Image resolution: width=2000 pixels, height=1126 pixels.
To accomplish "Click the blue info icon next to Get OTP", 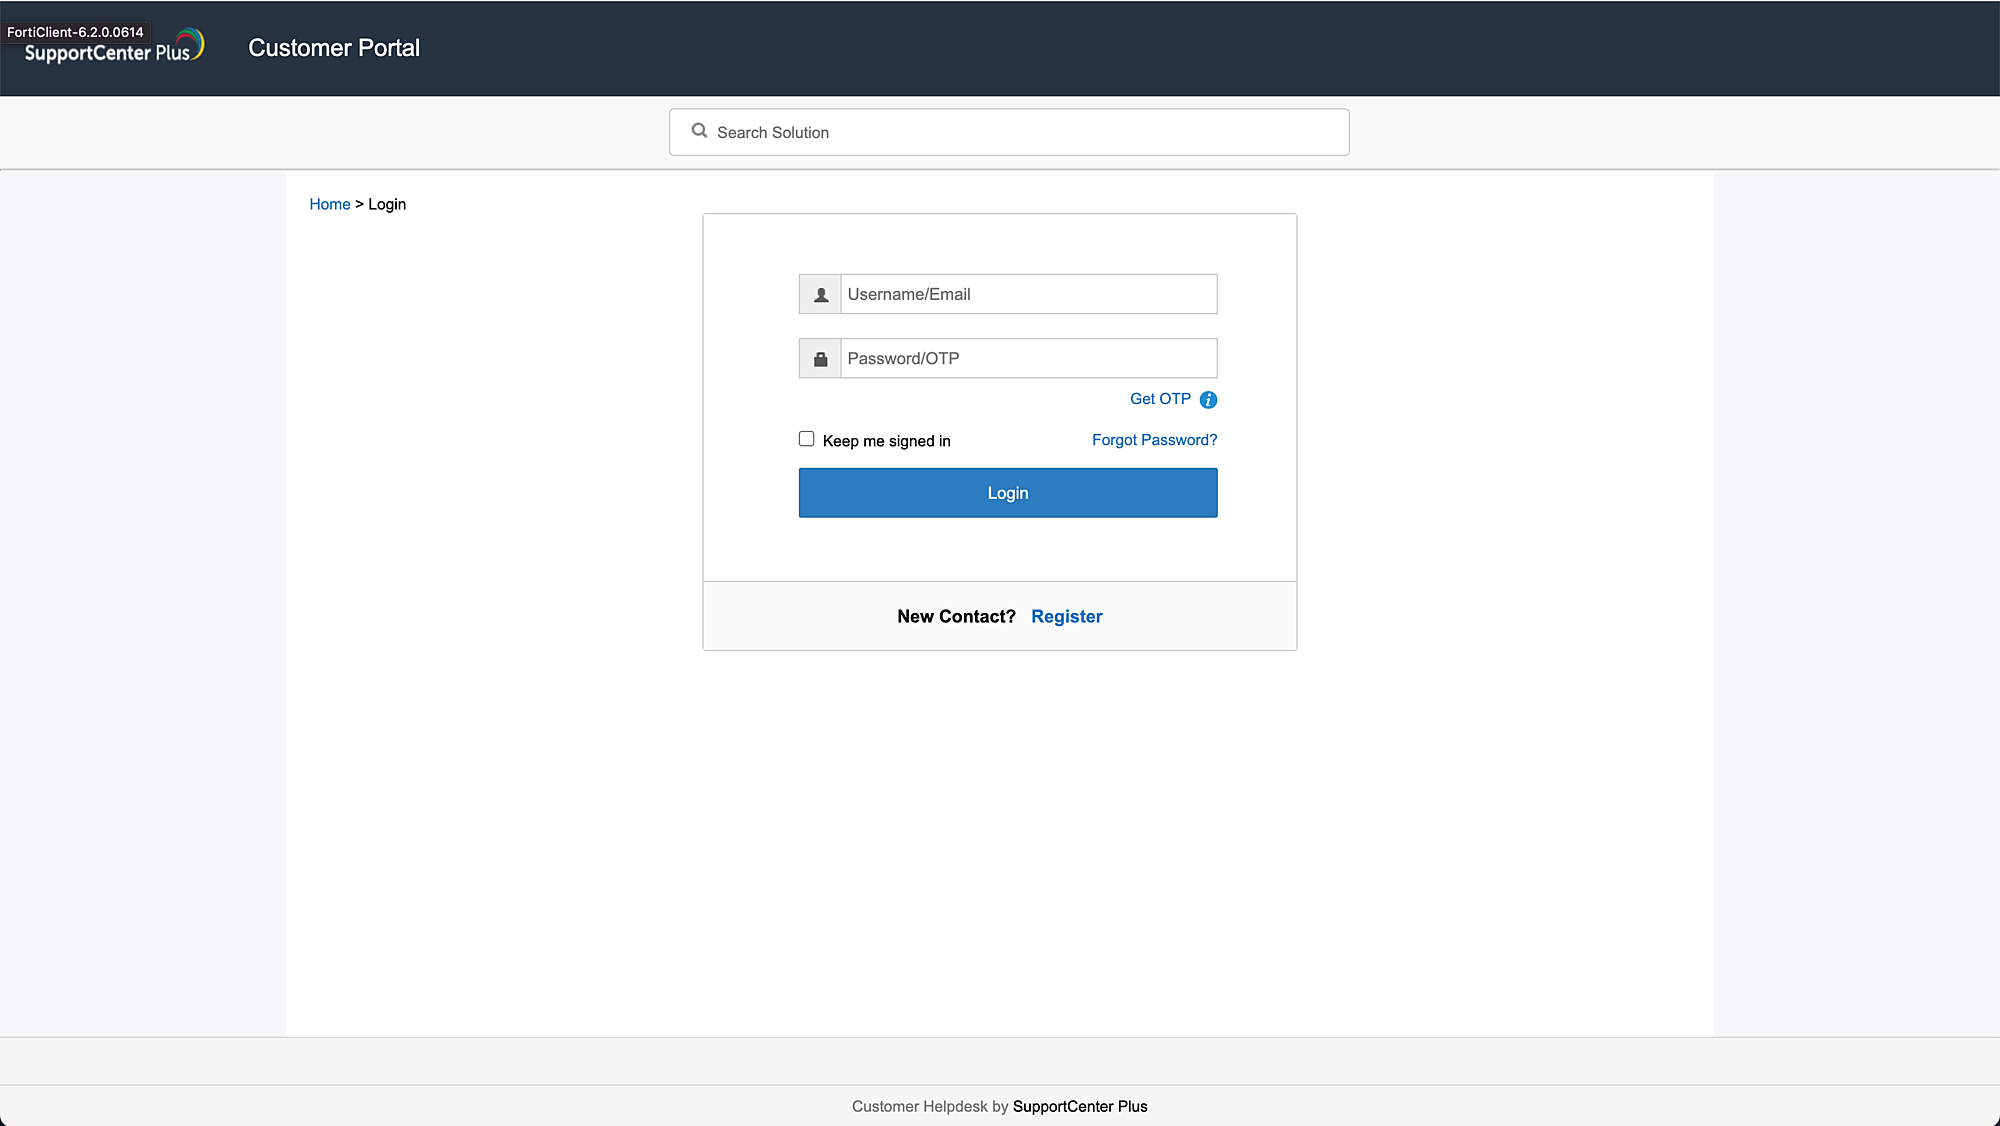I will tap(1208, 400).
